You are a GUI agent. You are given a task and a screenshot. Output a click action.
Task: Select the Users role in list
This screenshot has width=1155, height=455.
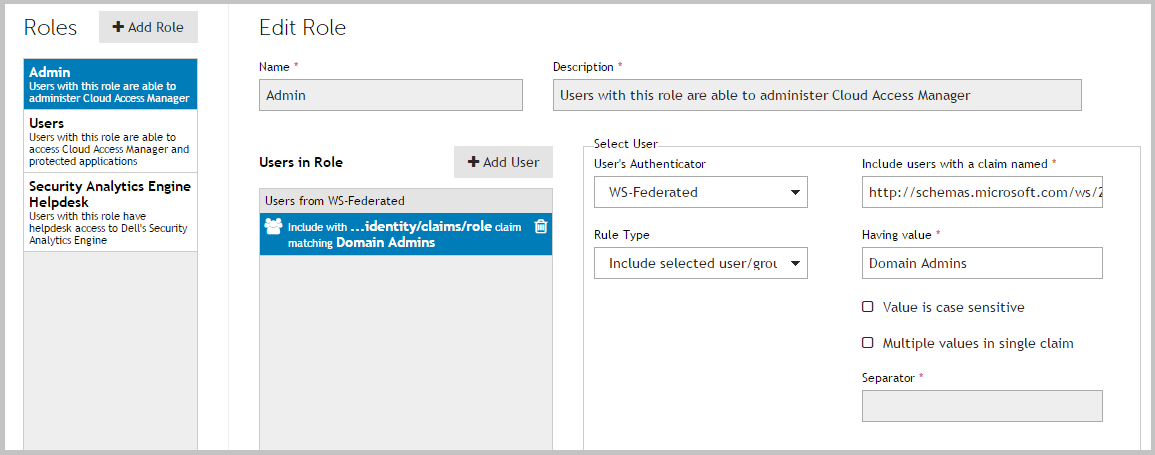[110, 142]
